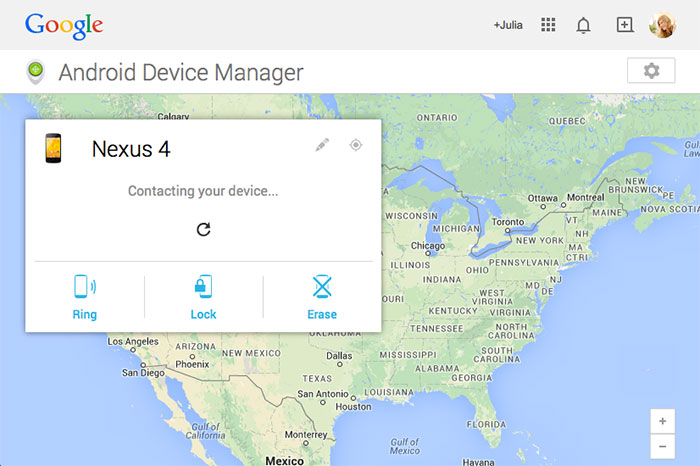Click the Nexus 4 phone image
Viewport: 700px width, 466px height.
click(x=53, y=148)
